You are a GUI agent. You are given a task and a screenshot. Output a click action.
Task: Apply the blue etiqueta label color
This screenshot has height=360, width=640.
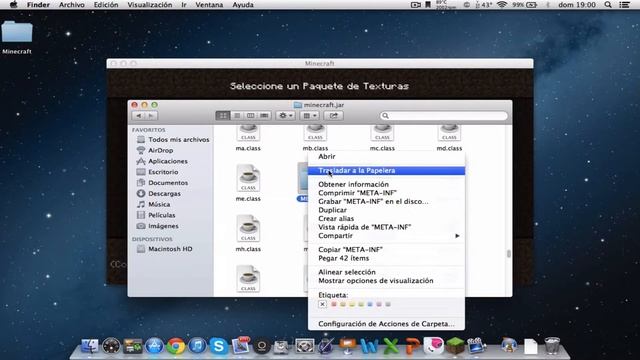point(370,304)
